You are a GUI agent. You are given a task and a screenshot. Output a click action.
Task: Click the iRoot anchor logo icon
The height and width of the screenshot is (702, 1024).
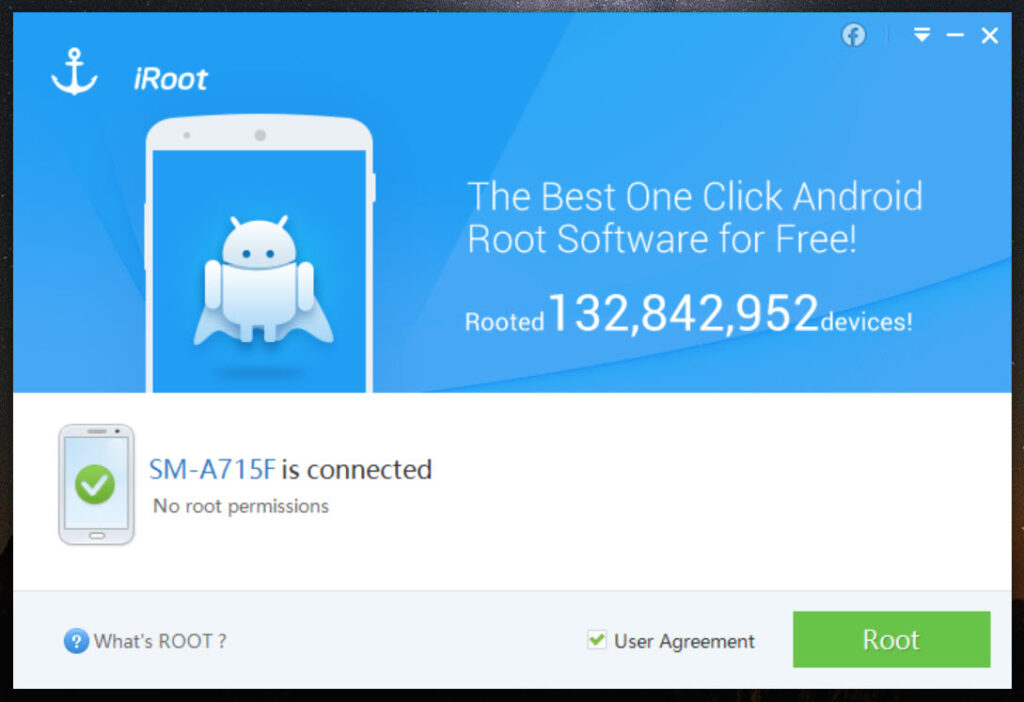pos(74,71)
